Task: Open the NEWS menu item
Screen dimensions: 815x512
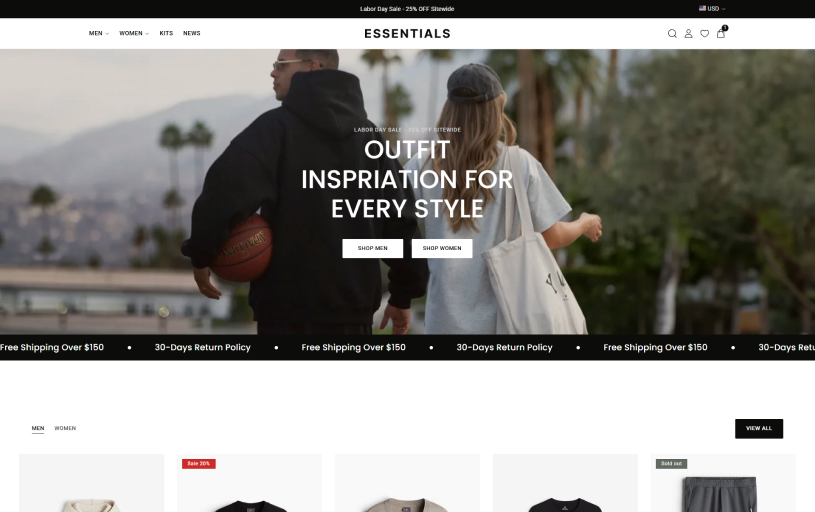Action: [192, 33]
